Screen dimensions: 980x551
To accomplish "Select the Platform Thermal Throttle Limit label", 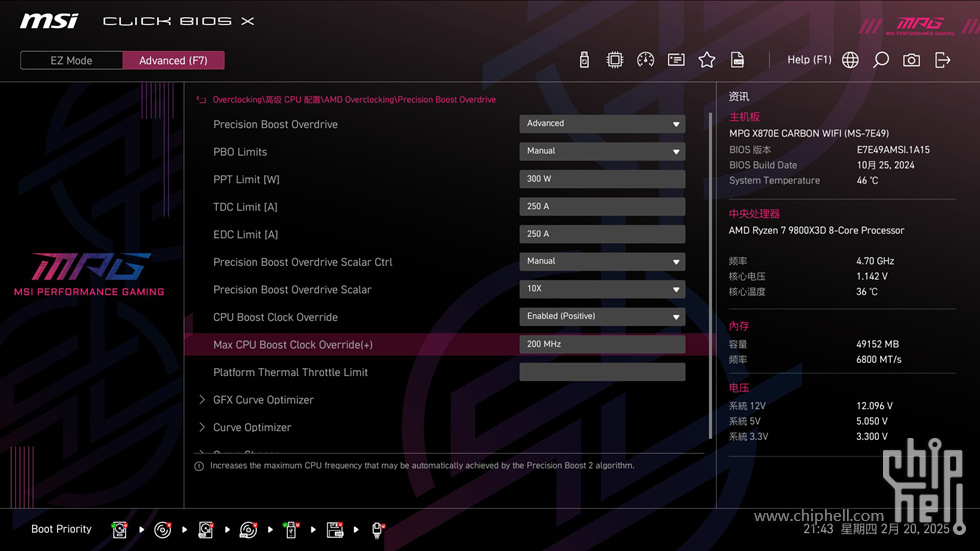I will pos(290,372).
